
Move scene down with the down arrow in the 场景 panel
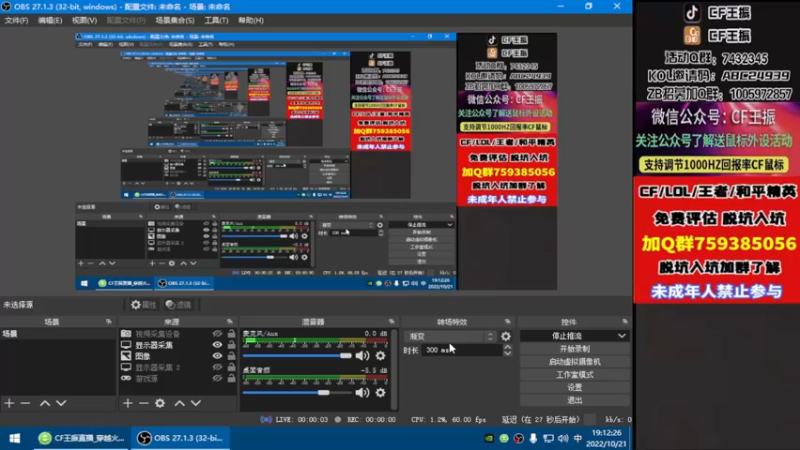click(61, 403)
